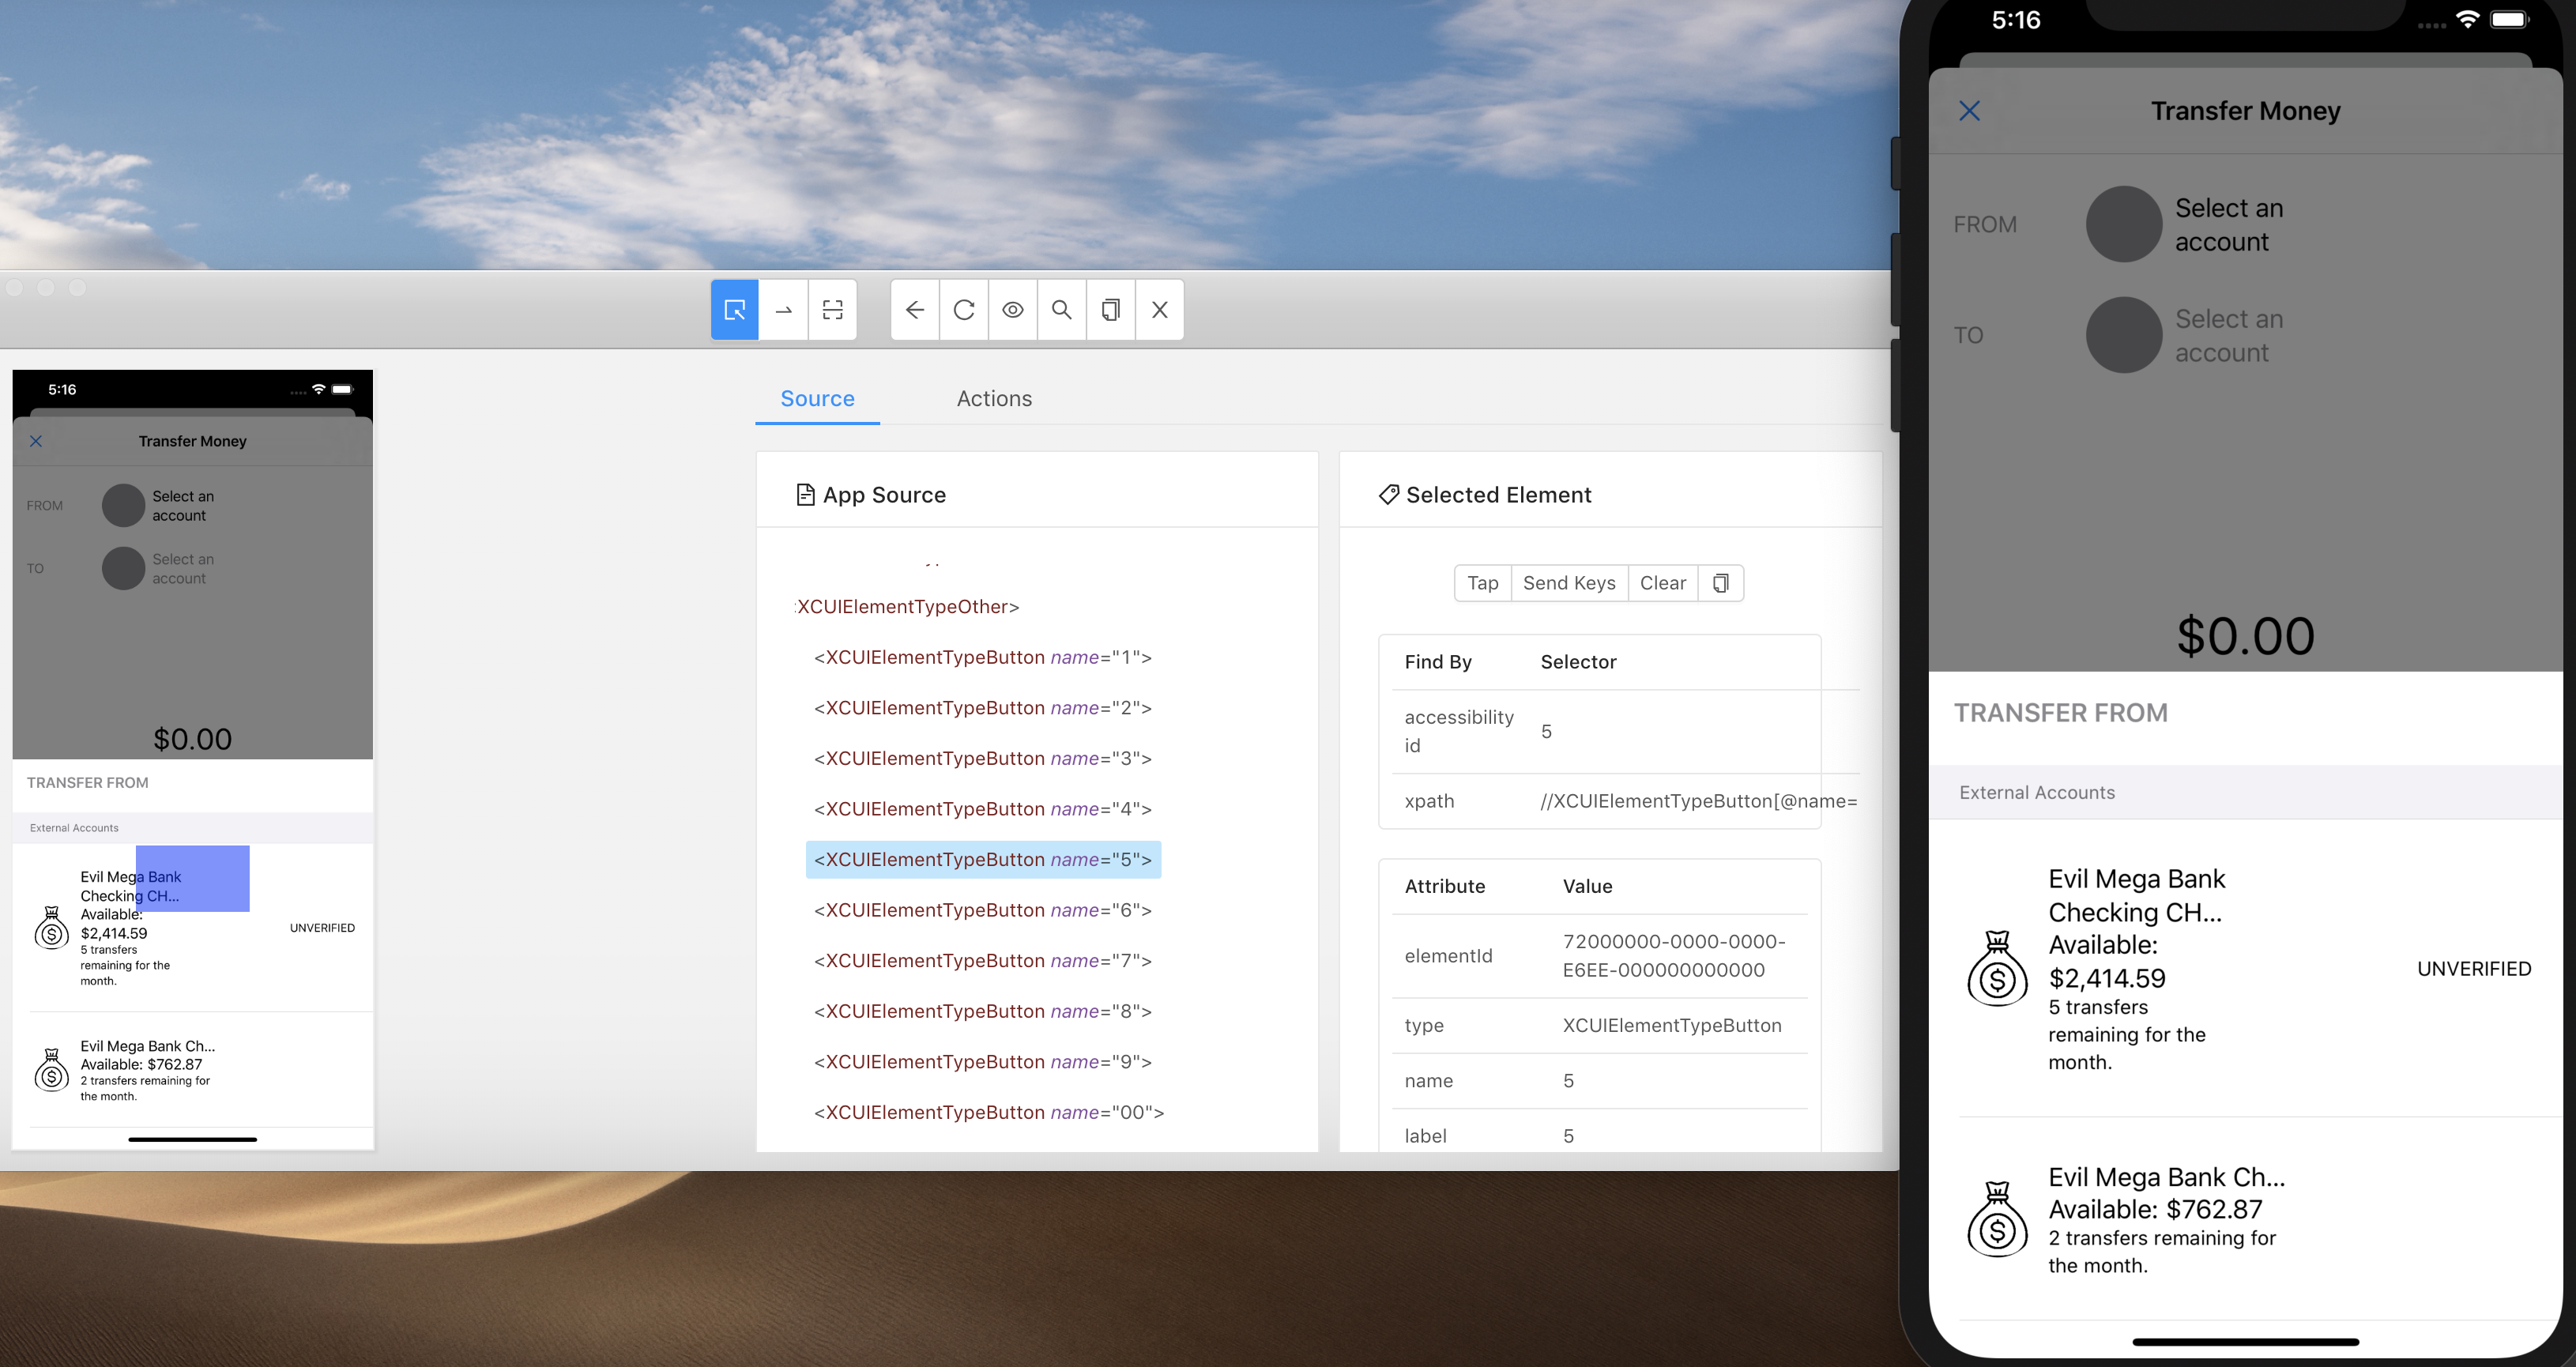This screenshot has width=2576, height=1367.
Task: Click the Send Keys button
Action: 1568,583
